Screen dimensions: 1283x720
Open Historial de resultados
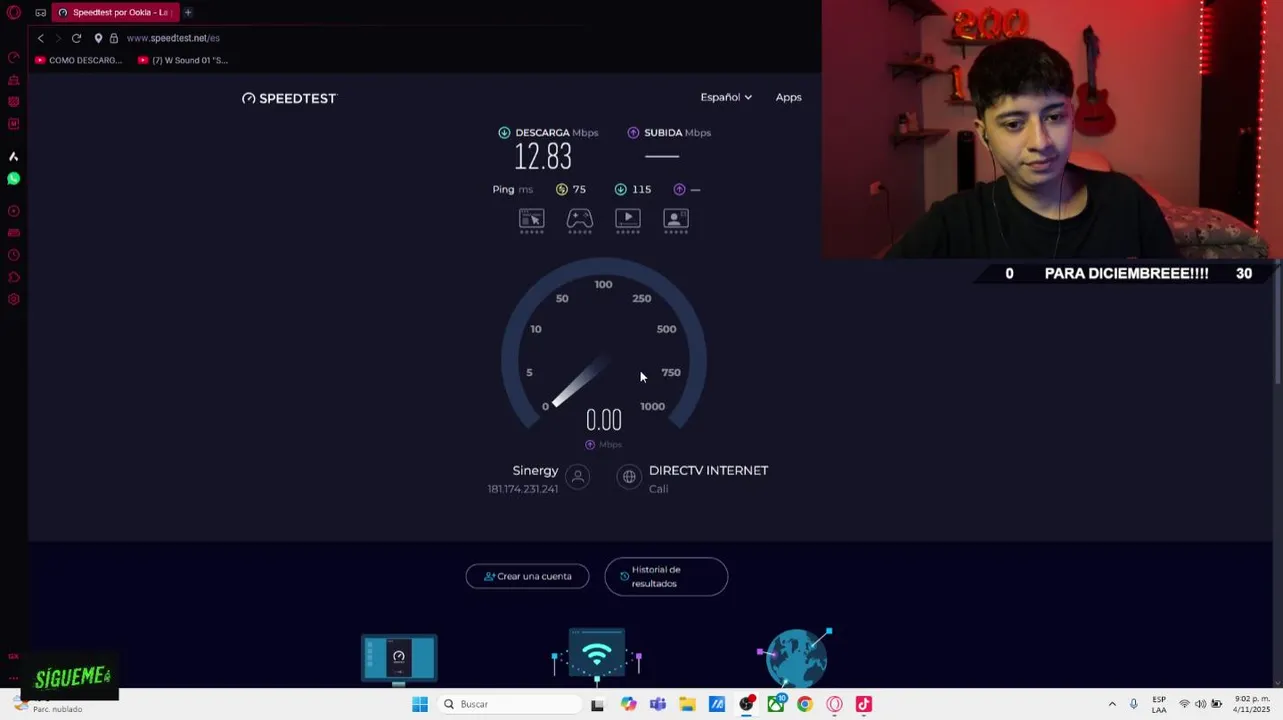pyautogui.click(x=666, y=576)
